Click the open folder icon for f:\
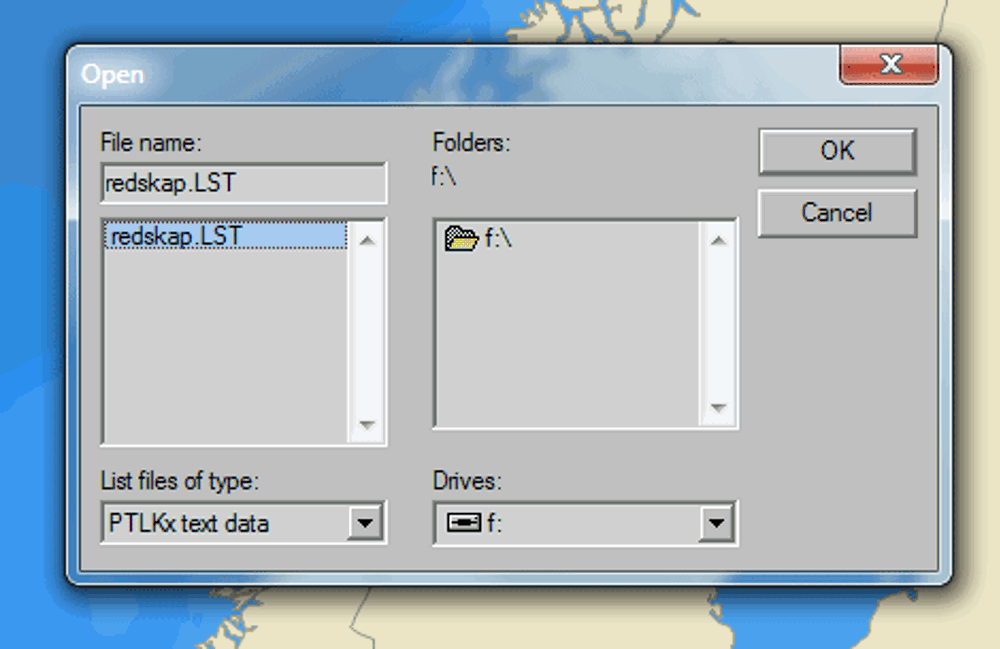 (461, 240)
